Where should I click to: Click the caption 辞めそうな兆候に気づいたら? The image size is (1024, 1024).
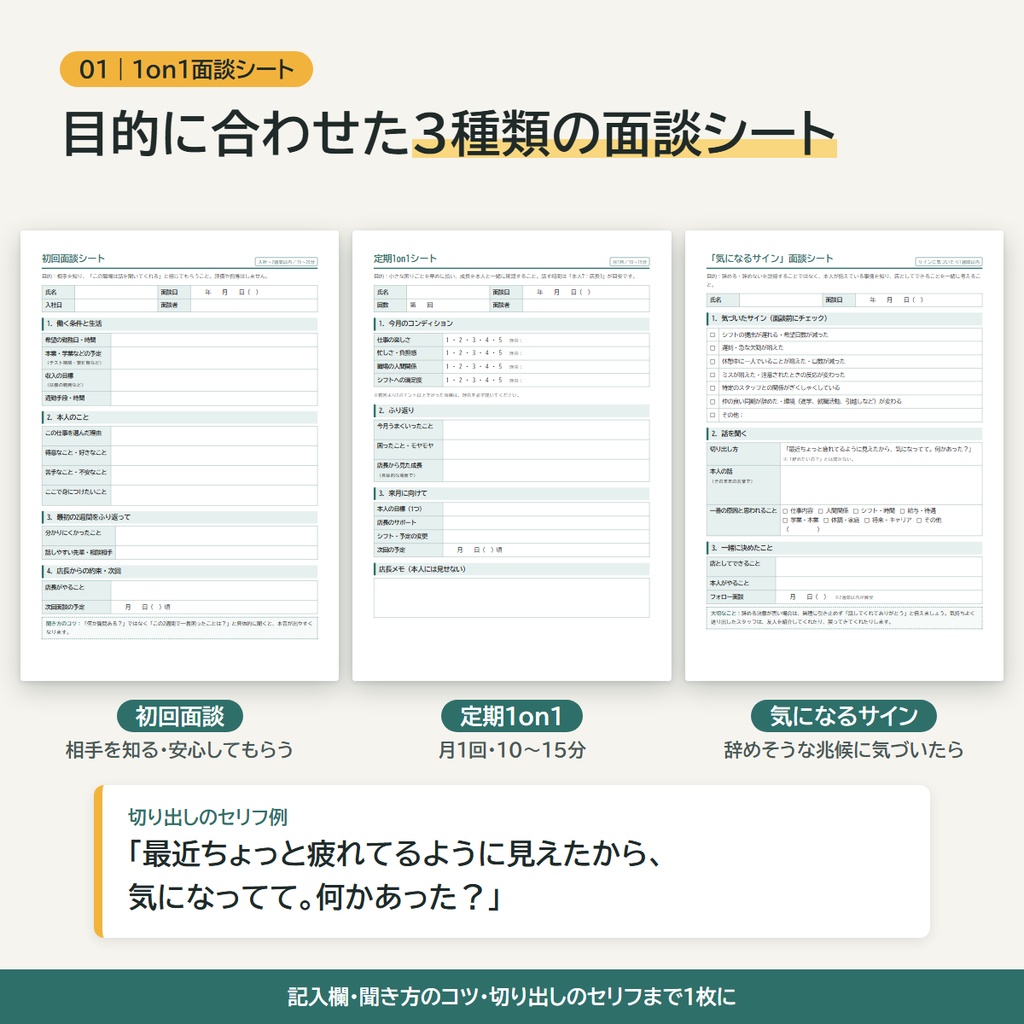(844, 750)
